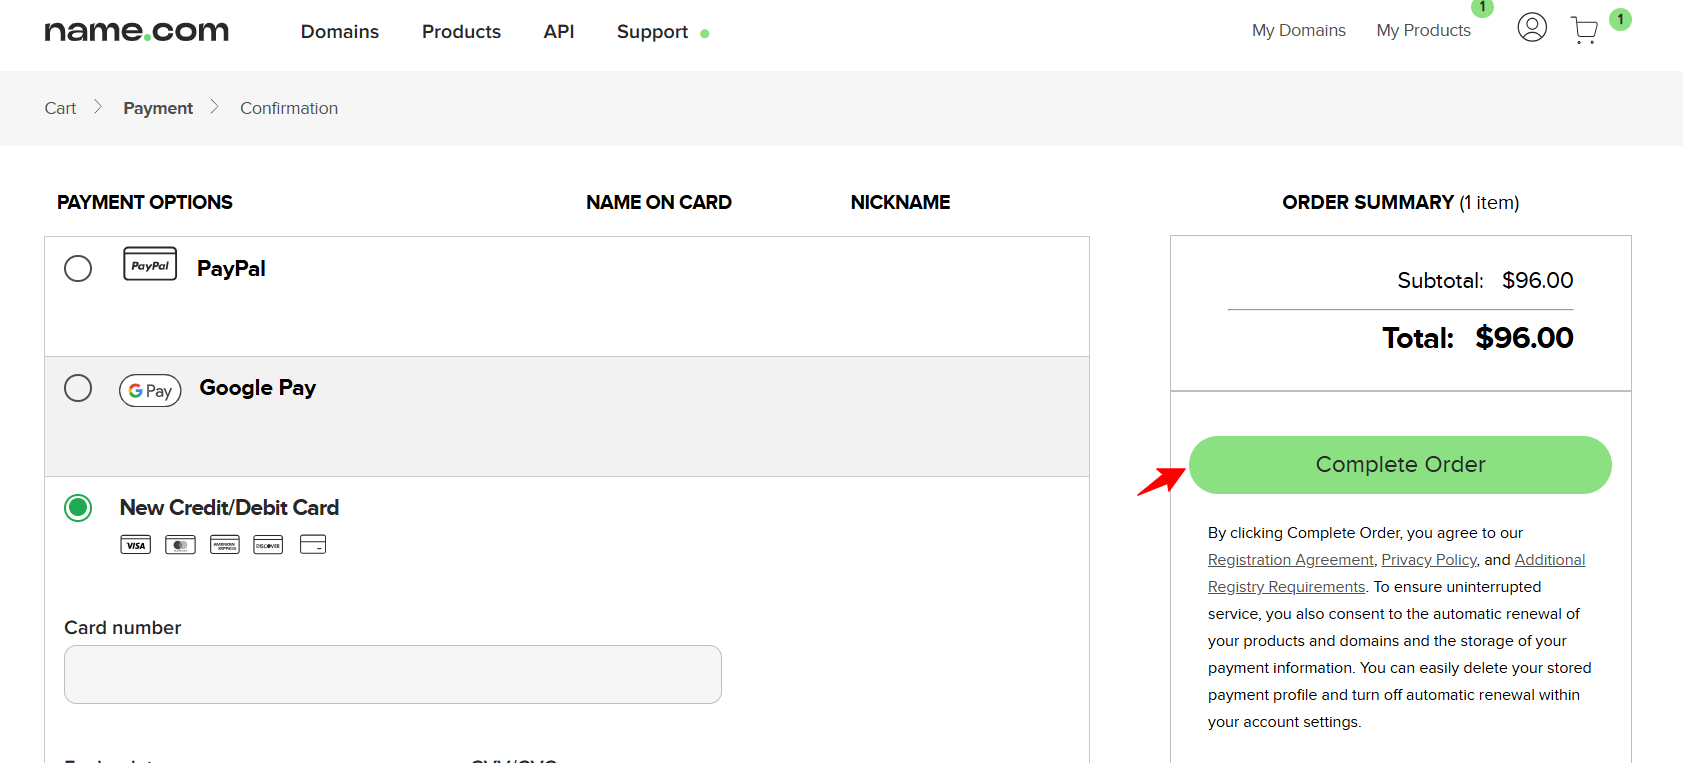This screenshot has height=763, width=1683.
Task: Click the Mastercard card icon
Action: [180, 544]
